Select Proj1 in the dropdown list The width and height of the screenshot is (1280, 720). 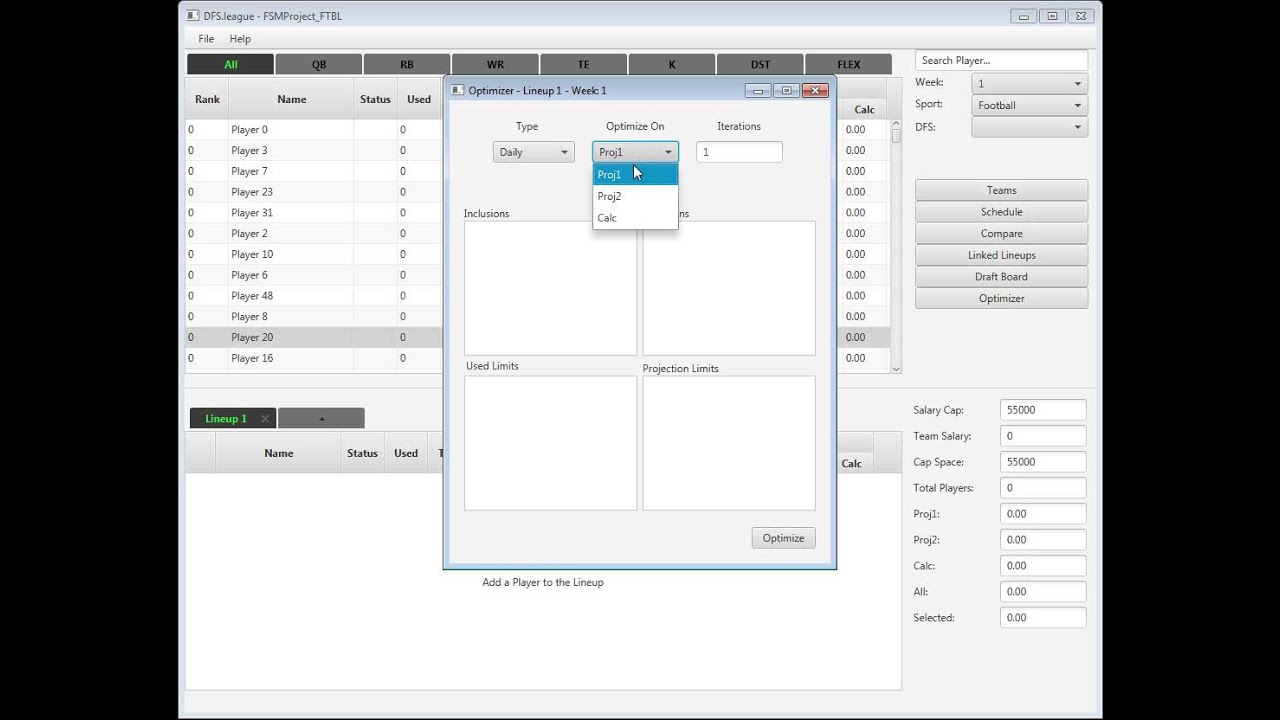pyautogui.click(x=635, y=175)
